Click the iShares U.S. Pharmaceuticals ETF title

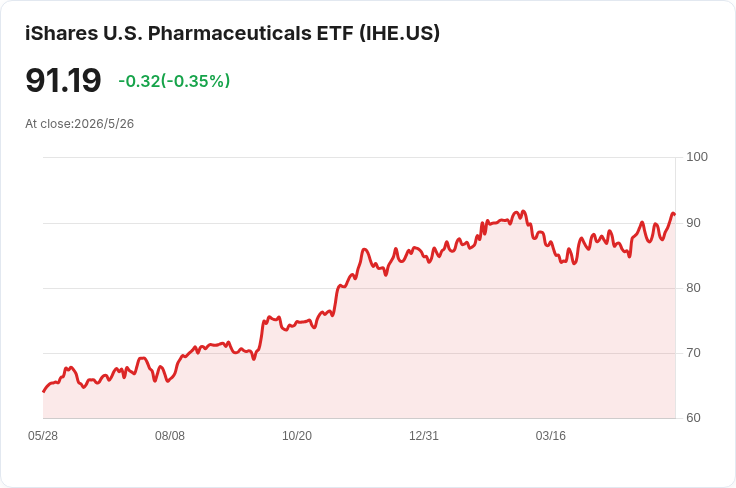pyautogui.click(x=232, y=33)
